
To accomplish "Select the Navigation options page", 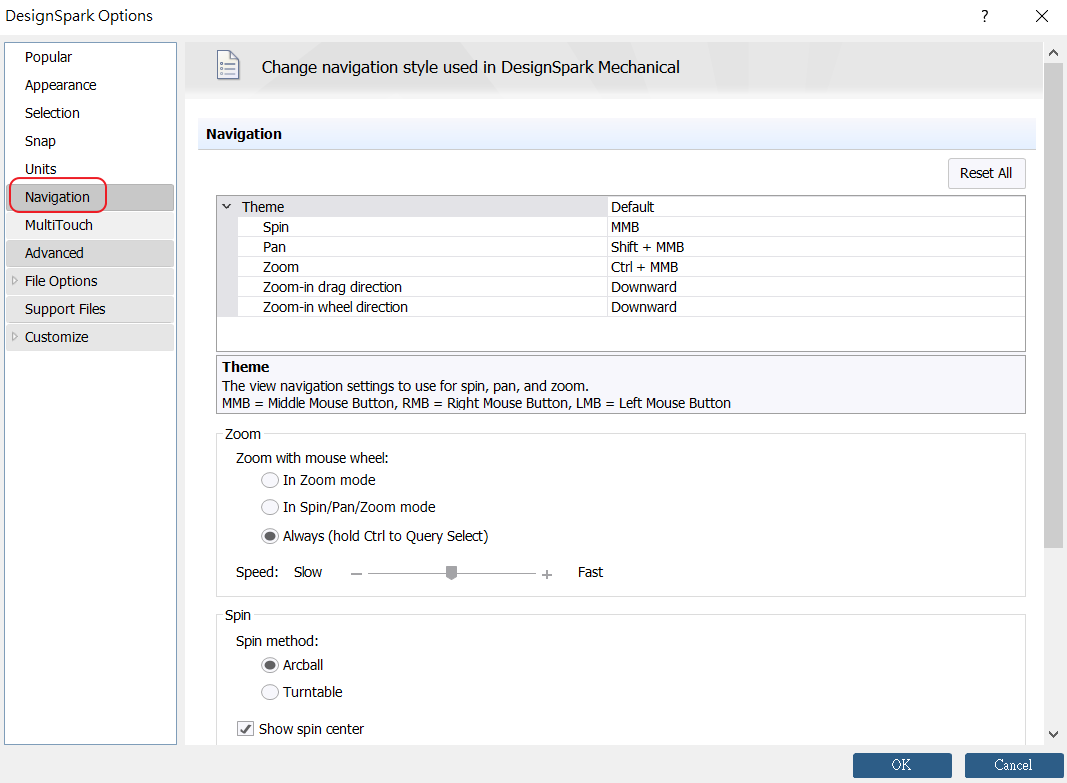I will [91, 197].
